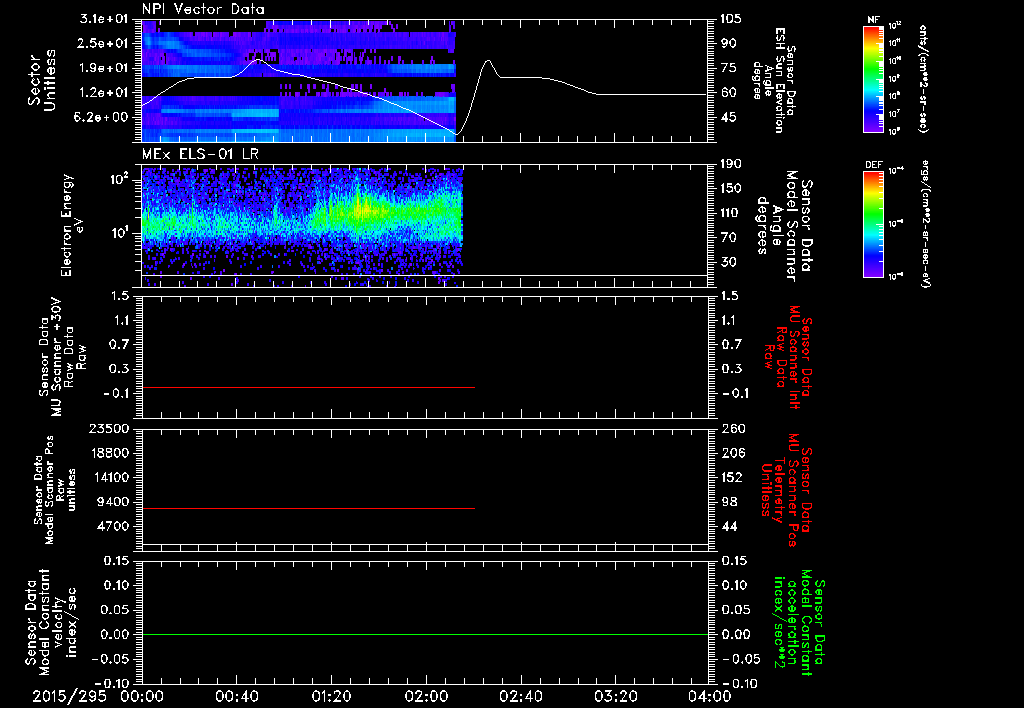The width and height of the screenshot is (1024, 708).
Task: Click the '152' telemetry tick label
Action: click(x=731, y=477)
